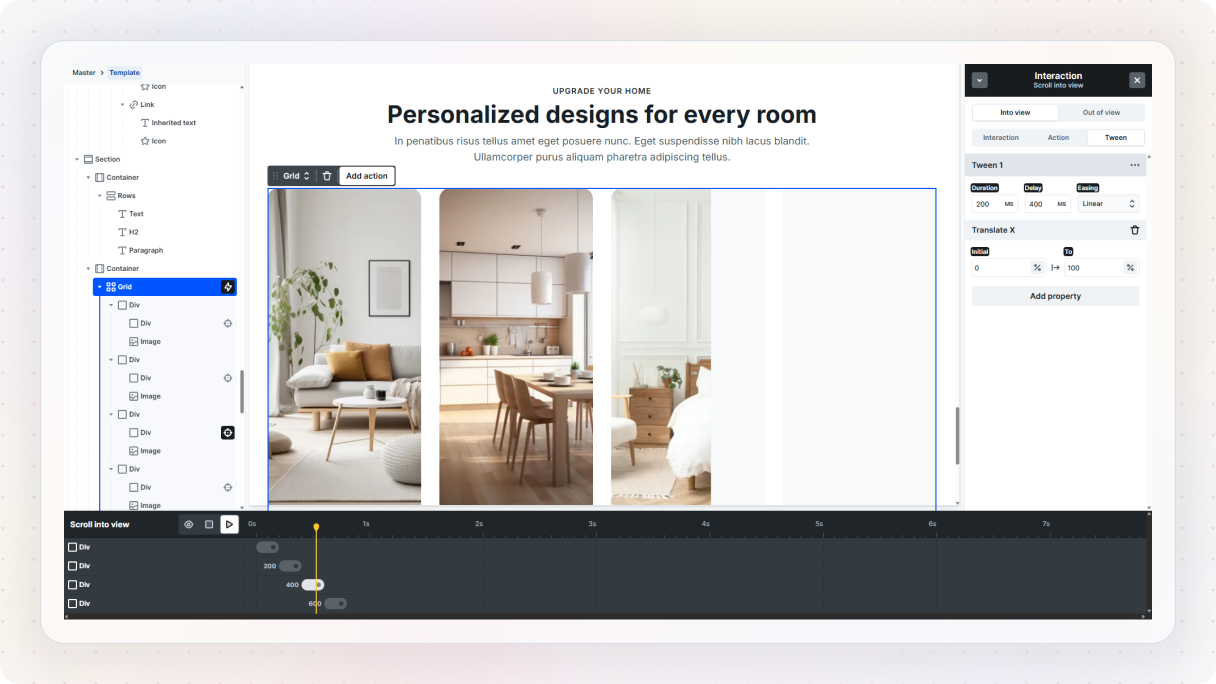Click the MS unit in the Duration field

(1009, 204)
